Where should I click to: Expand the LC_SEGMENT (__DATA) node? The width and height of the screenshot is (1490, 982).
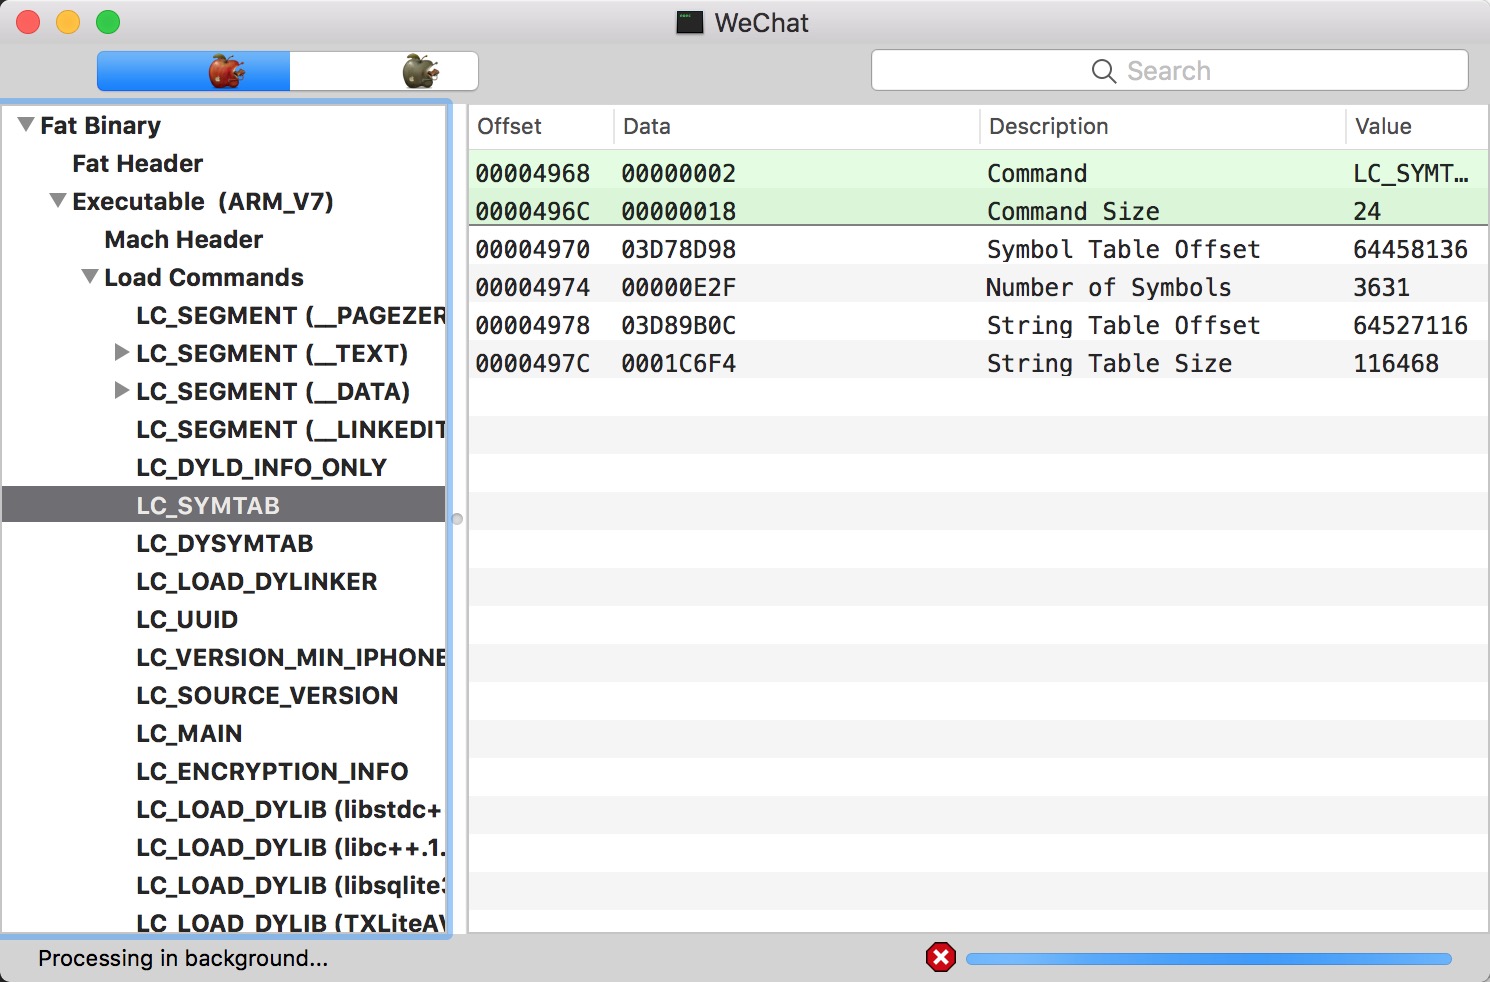click(x=122, y=391)
